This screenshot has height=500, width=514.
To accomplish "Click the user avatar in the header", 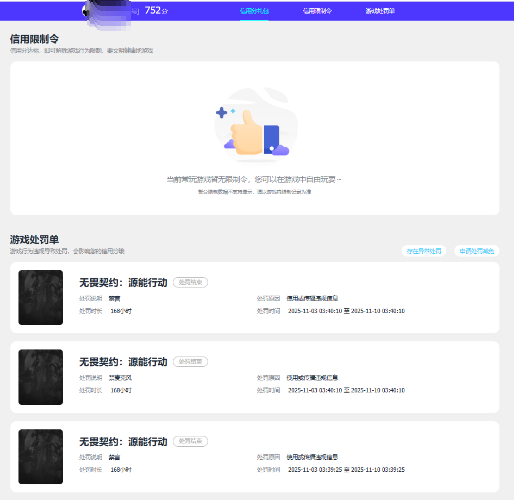I will pyautogui.click(x=86, y=11).
